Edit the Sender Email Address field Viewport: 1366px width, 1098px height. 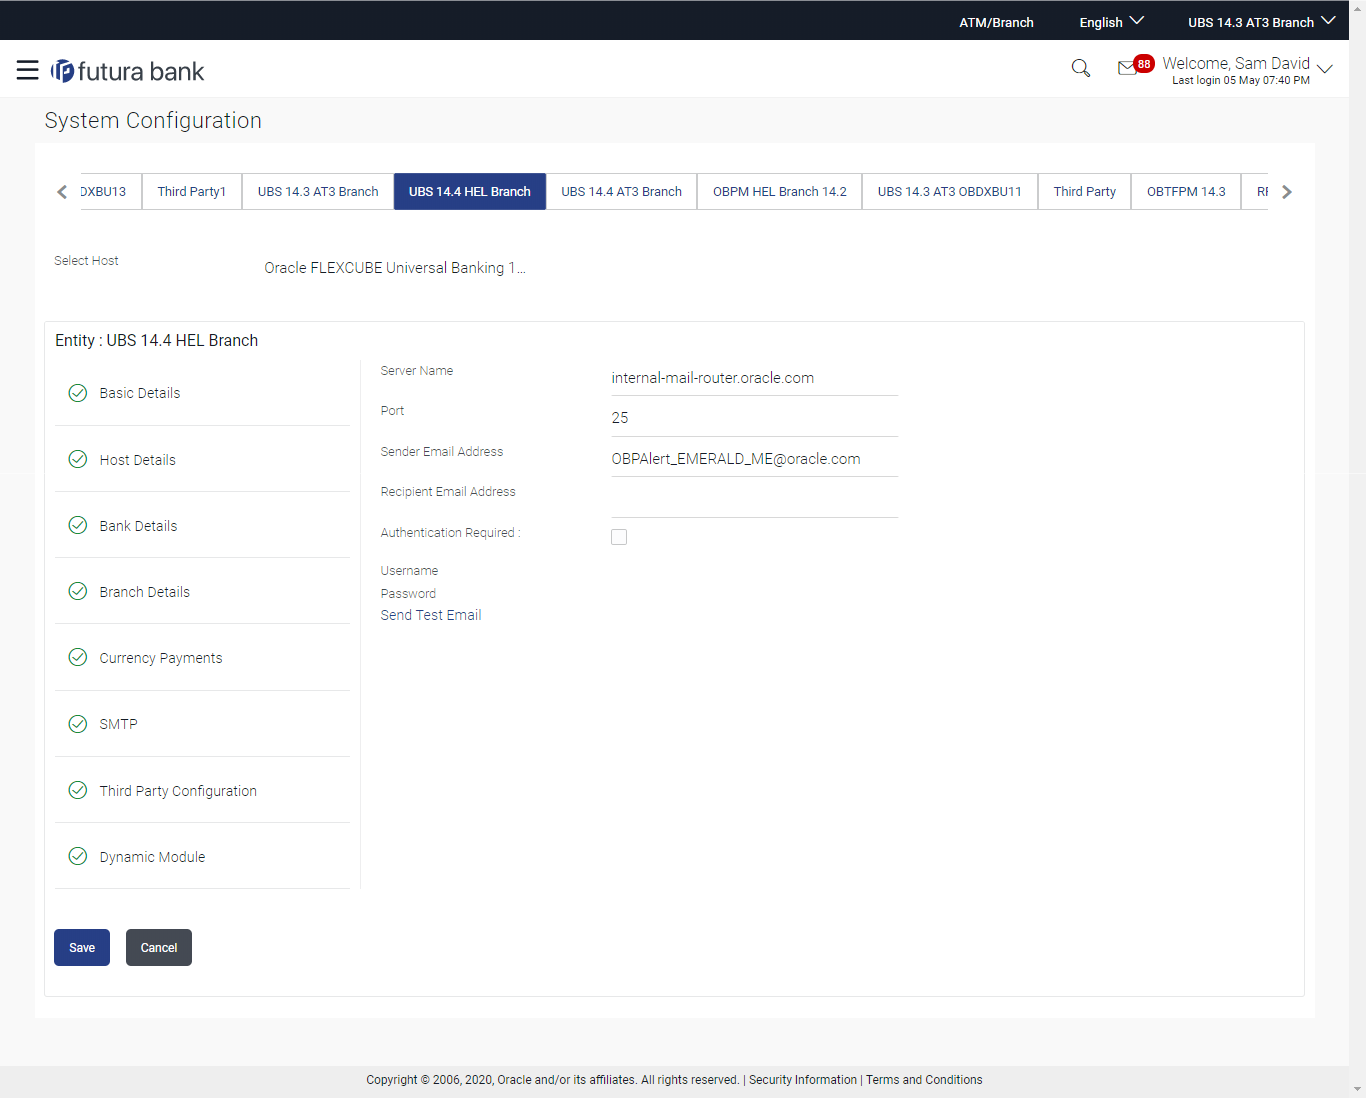tap(754, 459)
